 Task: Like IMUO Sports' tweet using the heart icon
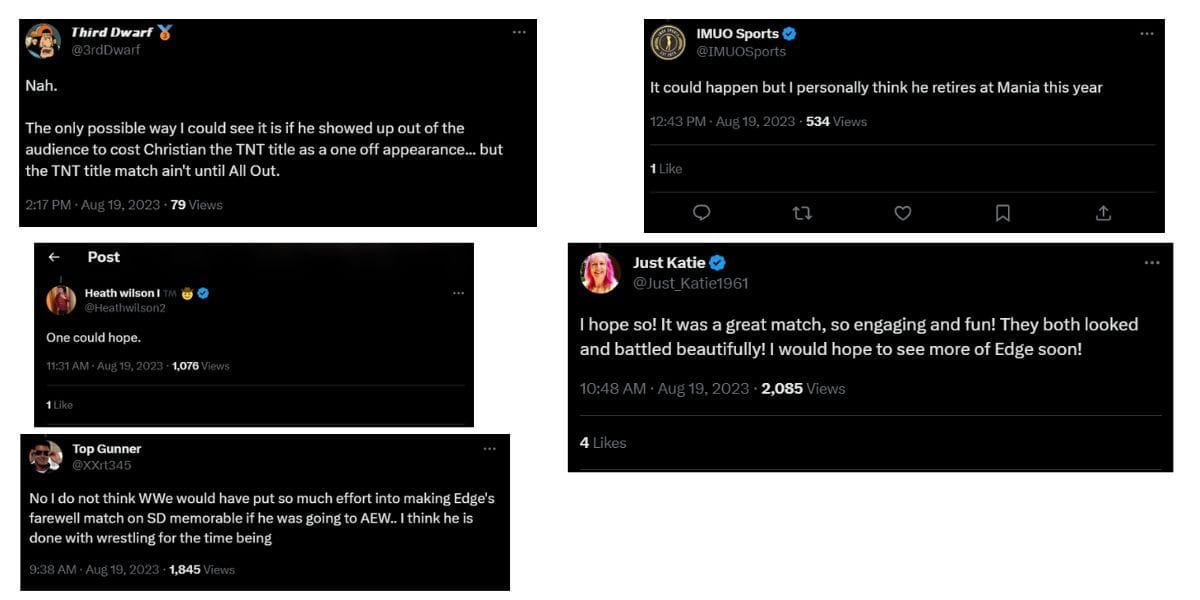(x=903, y=212)
